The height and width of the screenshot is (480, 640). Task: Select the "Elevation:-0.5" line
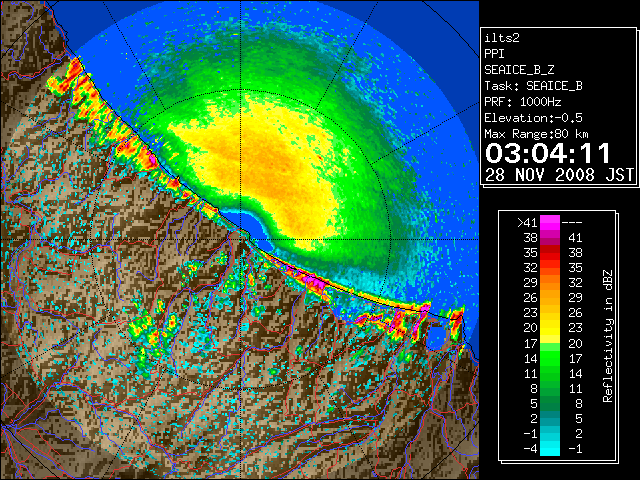[x=533, y=118]
